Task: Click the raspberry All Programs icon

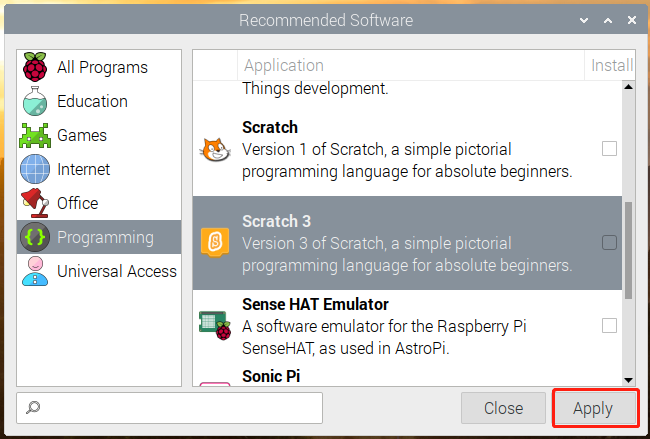Action: pos(35,67)
